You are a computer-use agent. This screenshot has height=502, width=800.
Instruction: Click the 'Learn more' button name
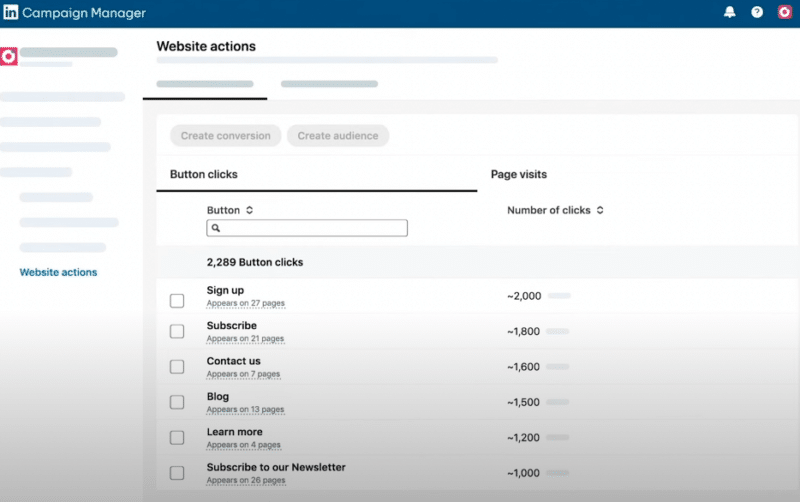point(235,432)
